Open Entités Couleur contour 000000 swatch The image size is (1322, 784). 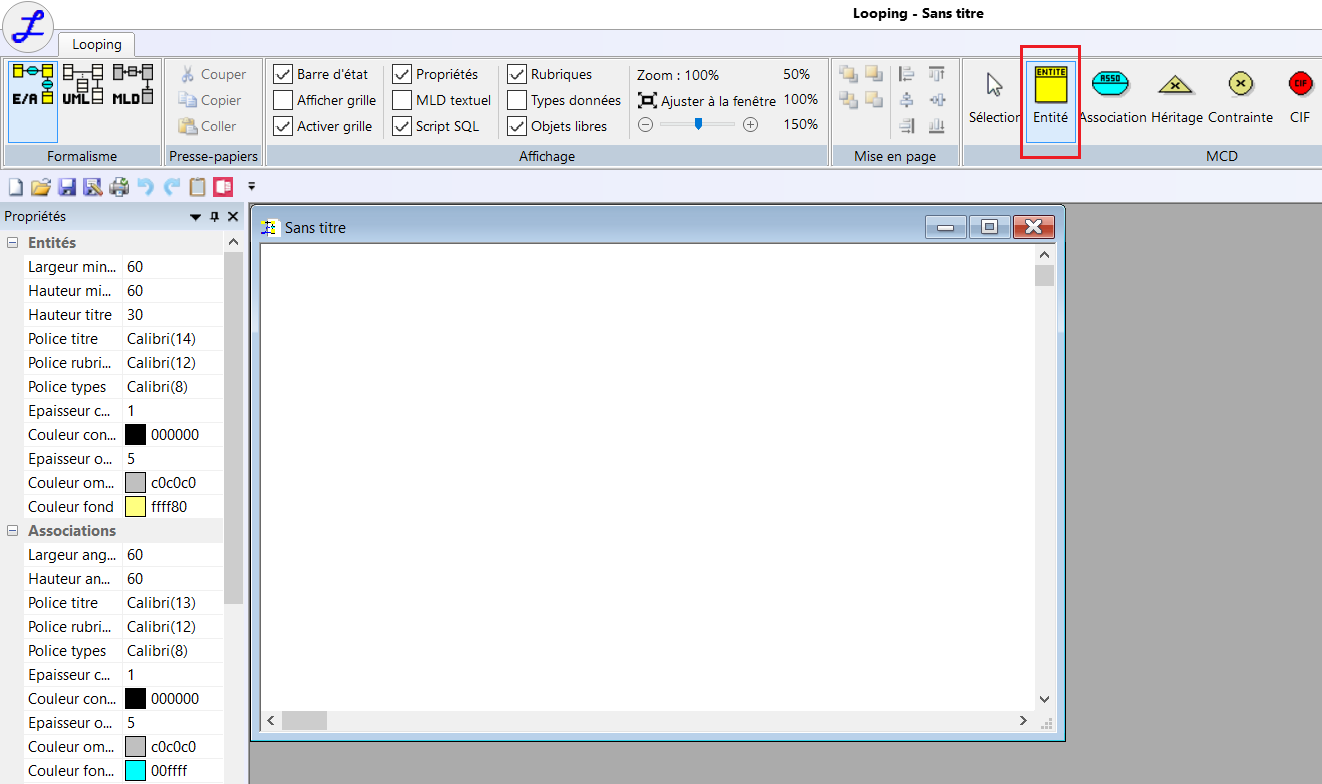(135, 435)
